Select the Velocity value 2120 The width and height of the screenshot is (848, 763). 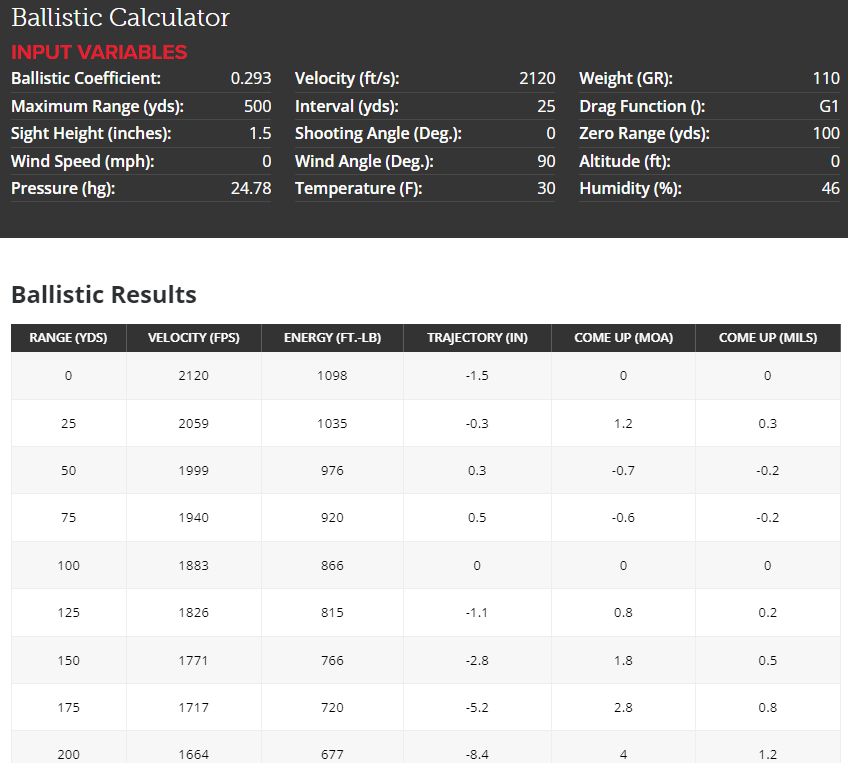[x=537, y=78]
